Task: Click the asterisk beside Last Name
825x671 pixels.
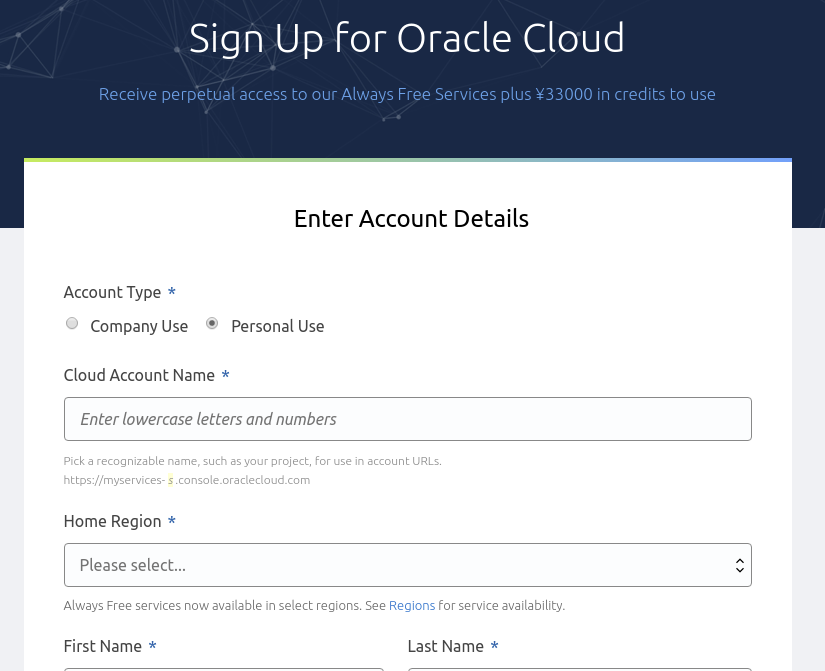Action: (x=494, y=647)
